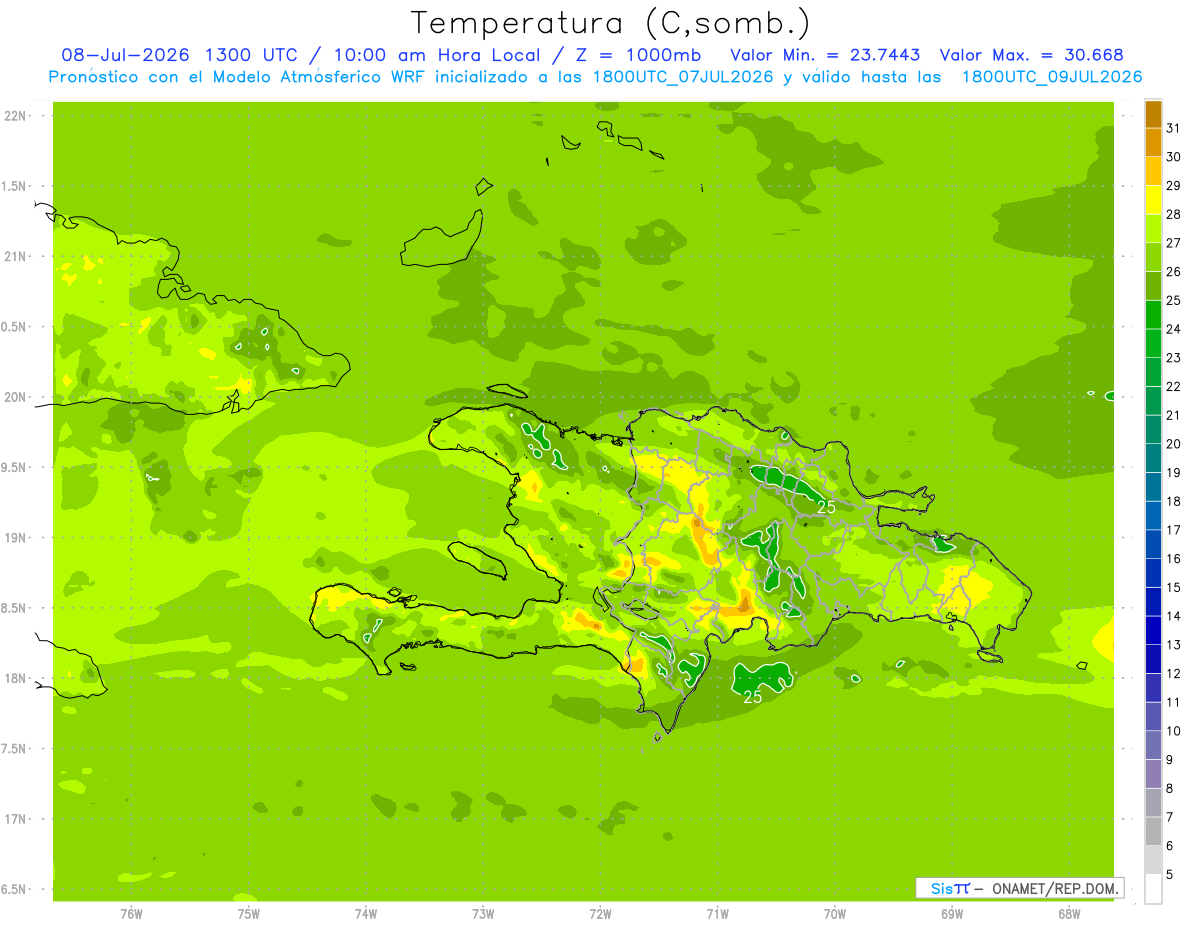Click the legend value '28'

point(1174,214)
